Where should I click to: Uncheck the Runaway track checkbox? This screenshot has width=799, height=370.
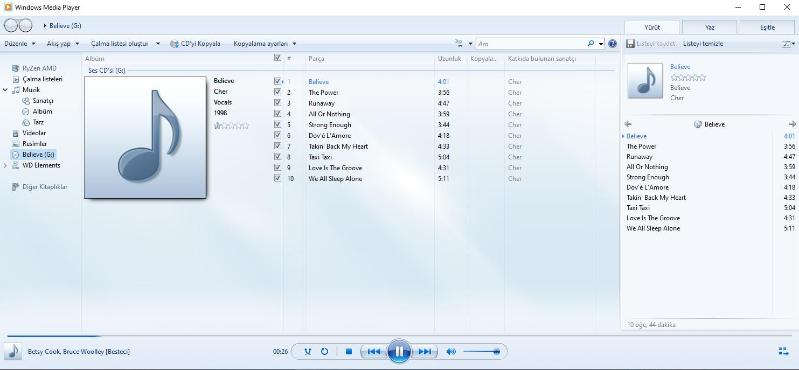pos(277,102)
